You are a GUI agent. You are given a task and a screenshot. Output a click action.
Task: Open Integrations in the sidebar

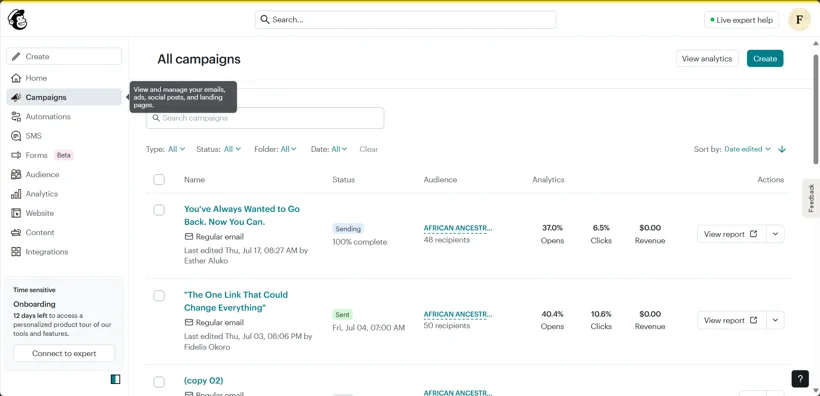(x=64, y=252)
